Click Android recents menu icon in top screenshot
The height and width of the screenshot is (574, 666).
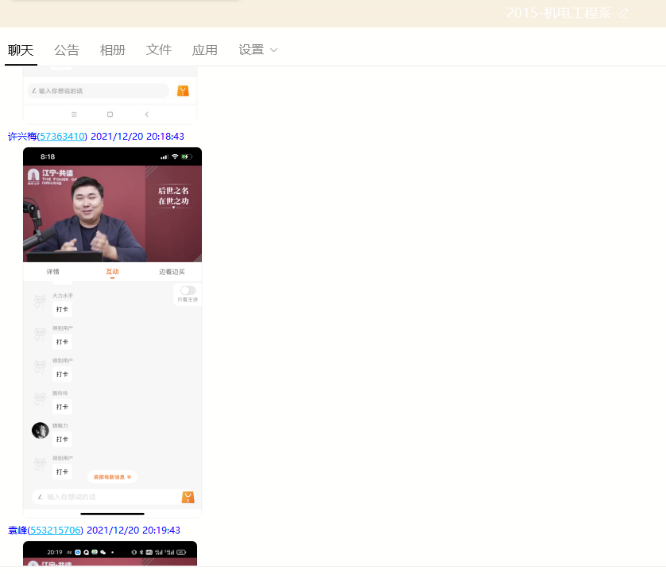click(x=74, y=114)
